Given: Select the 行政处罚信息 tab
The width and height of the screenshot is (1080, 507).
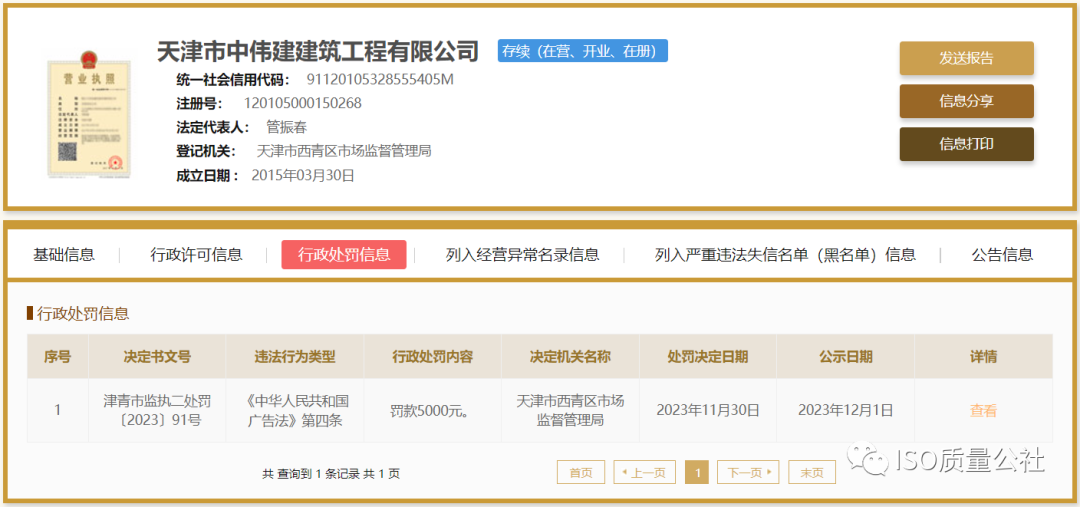Looking at the screenshot, I should (344, 254).
